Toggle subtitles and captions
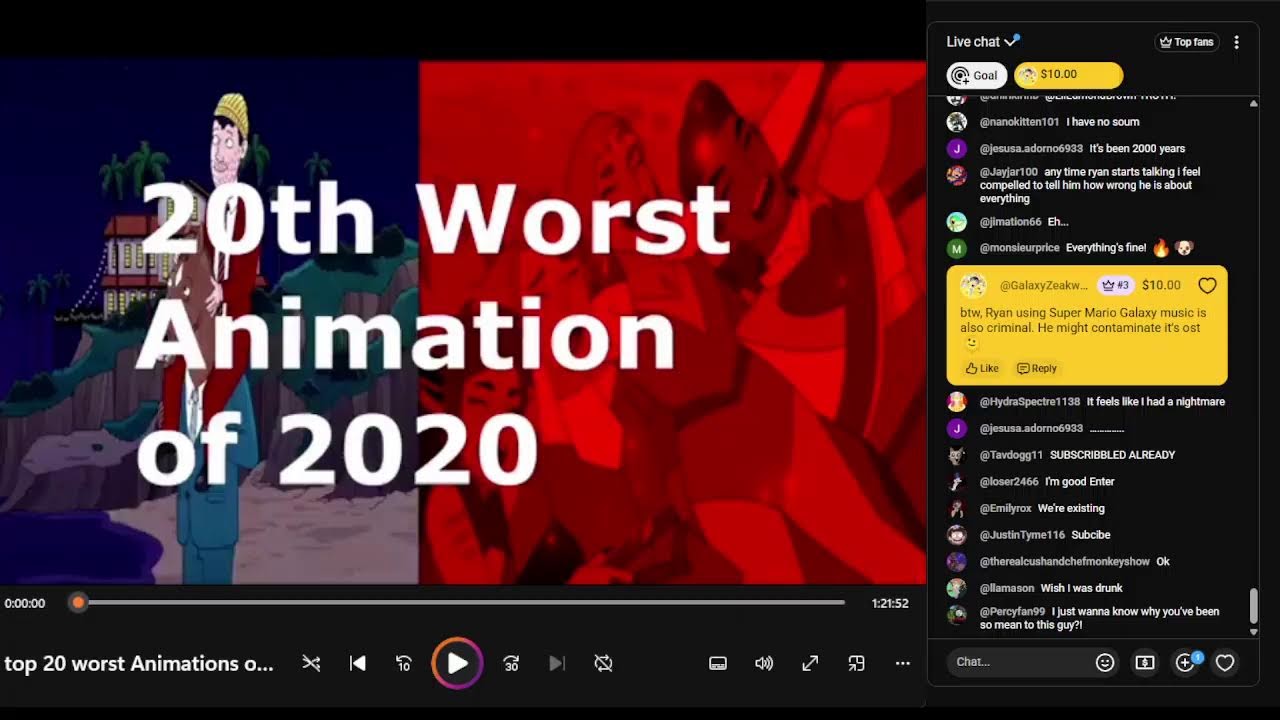This screenshot has width=1280, height=720. coord(718,663)
